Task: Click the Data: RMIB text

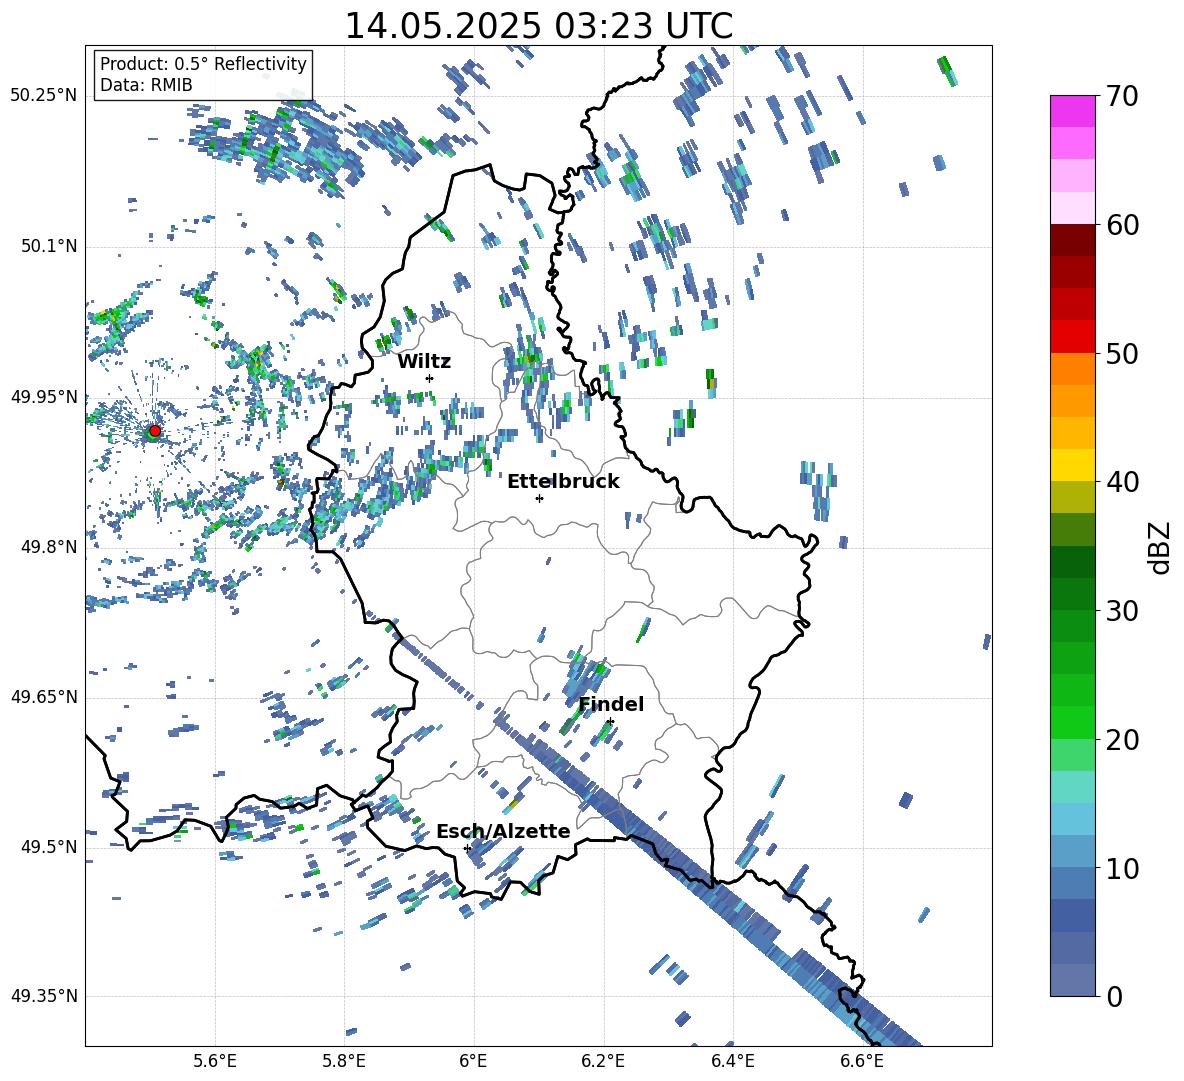Action: point(146,85)
